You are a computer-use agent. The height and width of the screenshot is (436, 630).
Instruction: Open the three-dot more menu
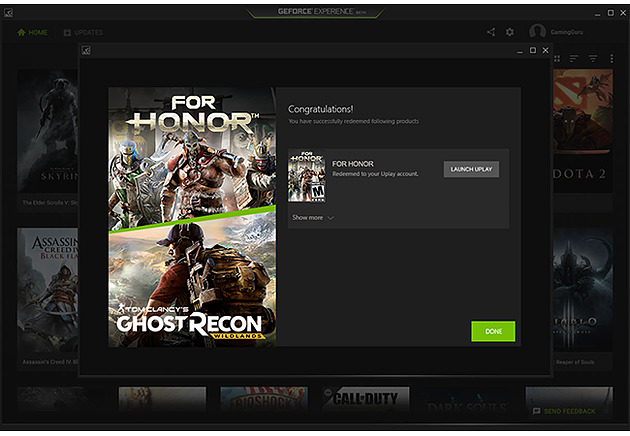coord(612,59)
